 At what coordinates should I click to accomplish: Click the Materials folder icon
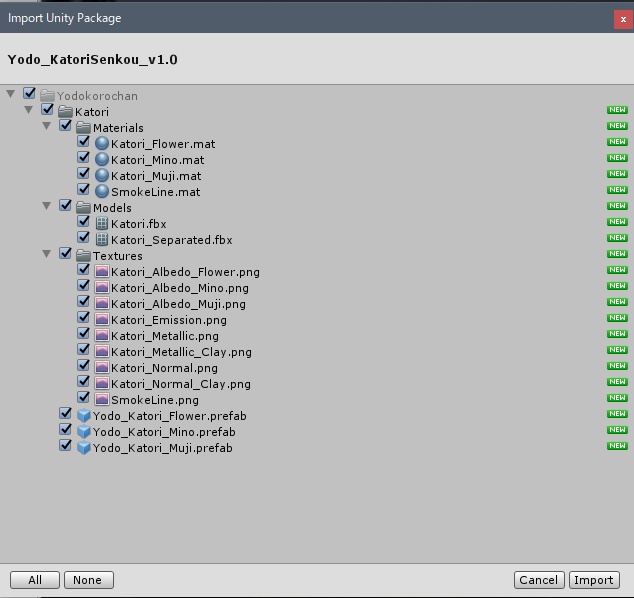point(83,128)
